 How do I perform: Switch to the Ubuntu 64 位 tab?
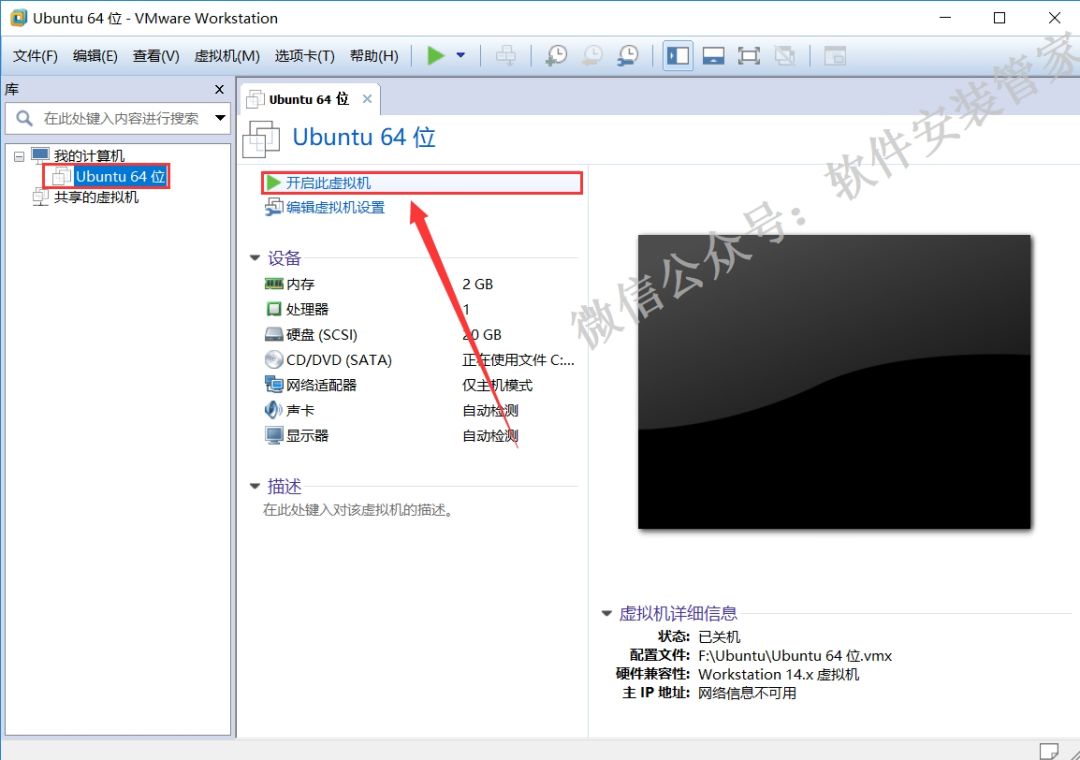coord(309,99)
